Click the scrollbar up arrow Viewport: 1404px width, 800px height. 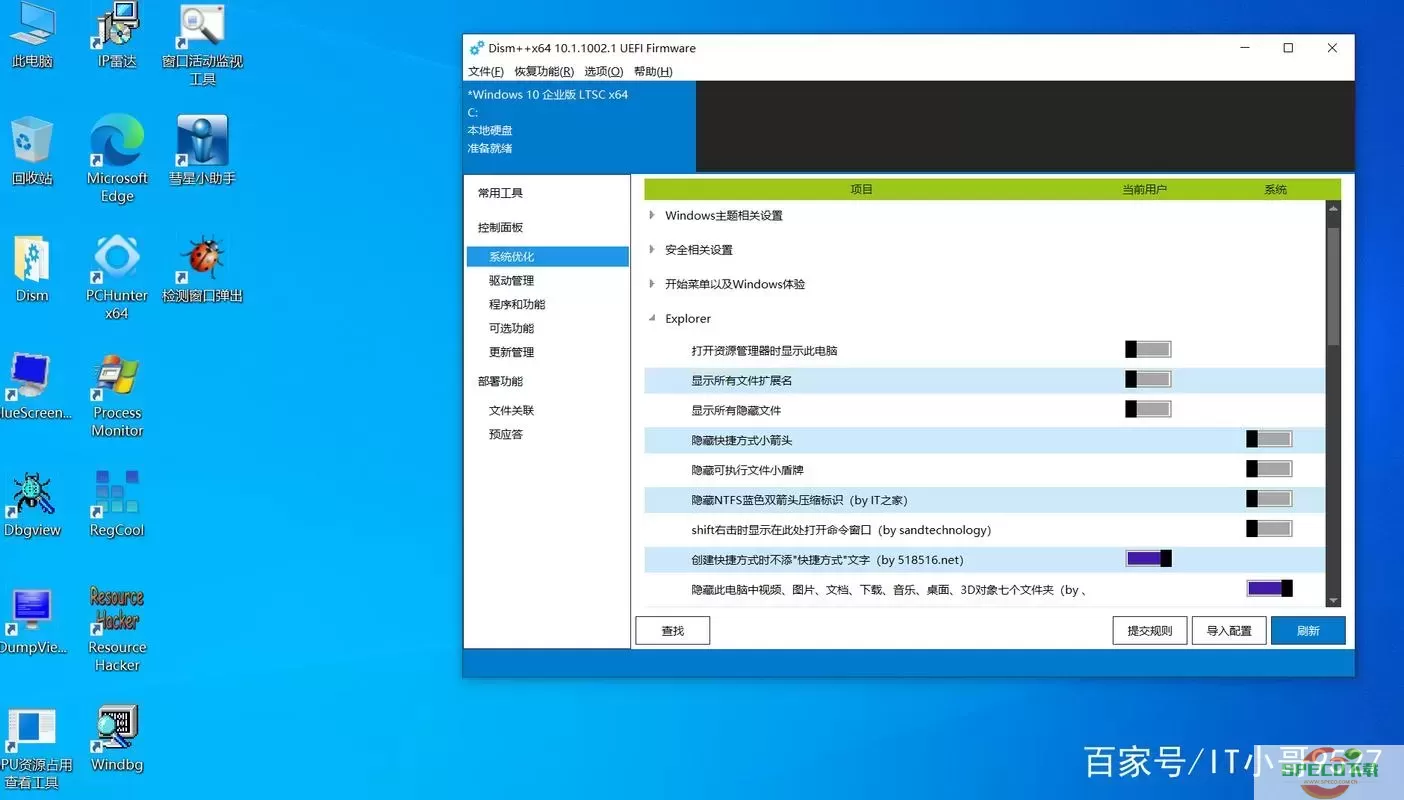point(1333,208)
